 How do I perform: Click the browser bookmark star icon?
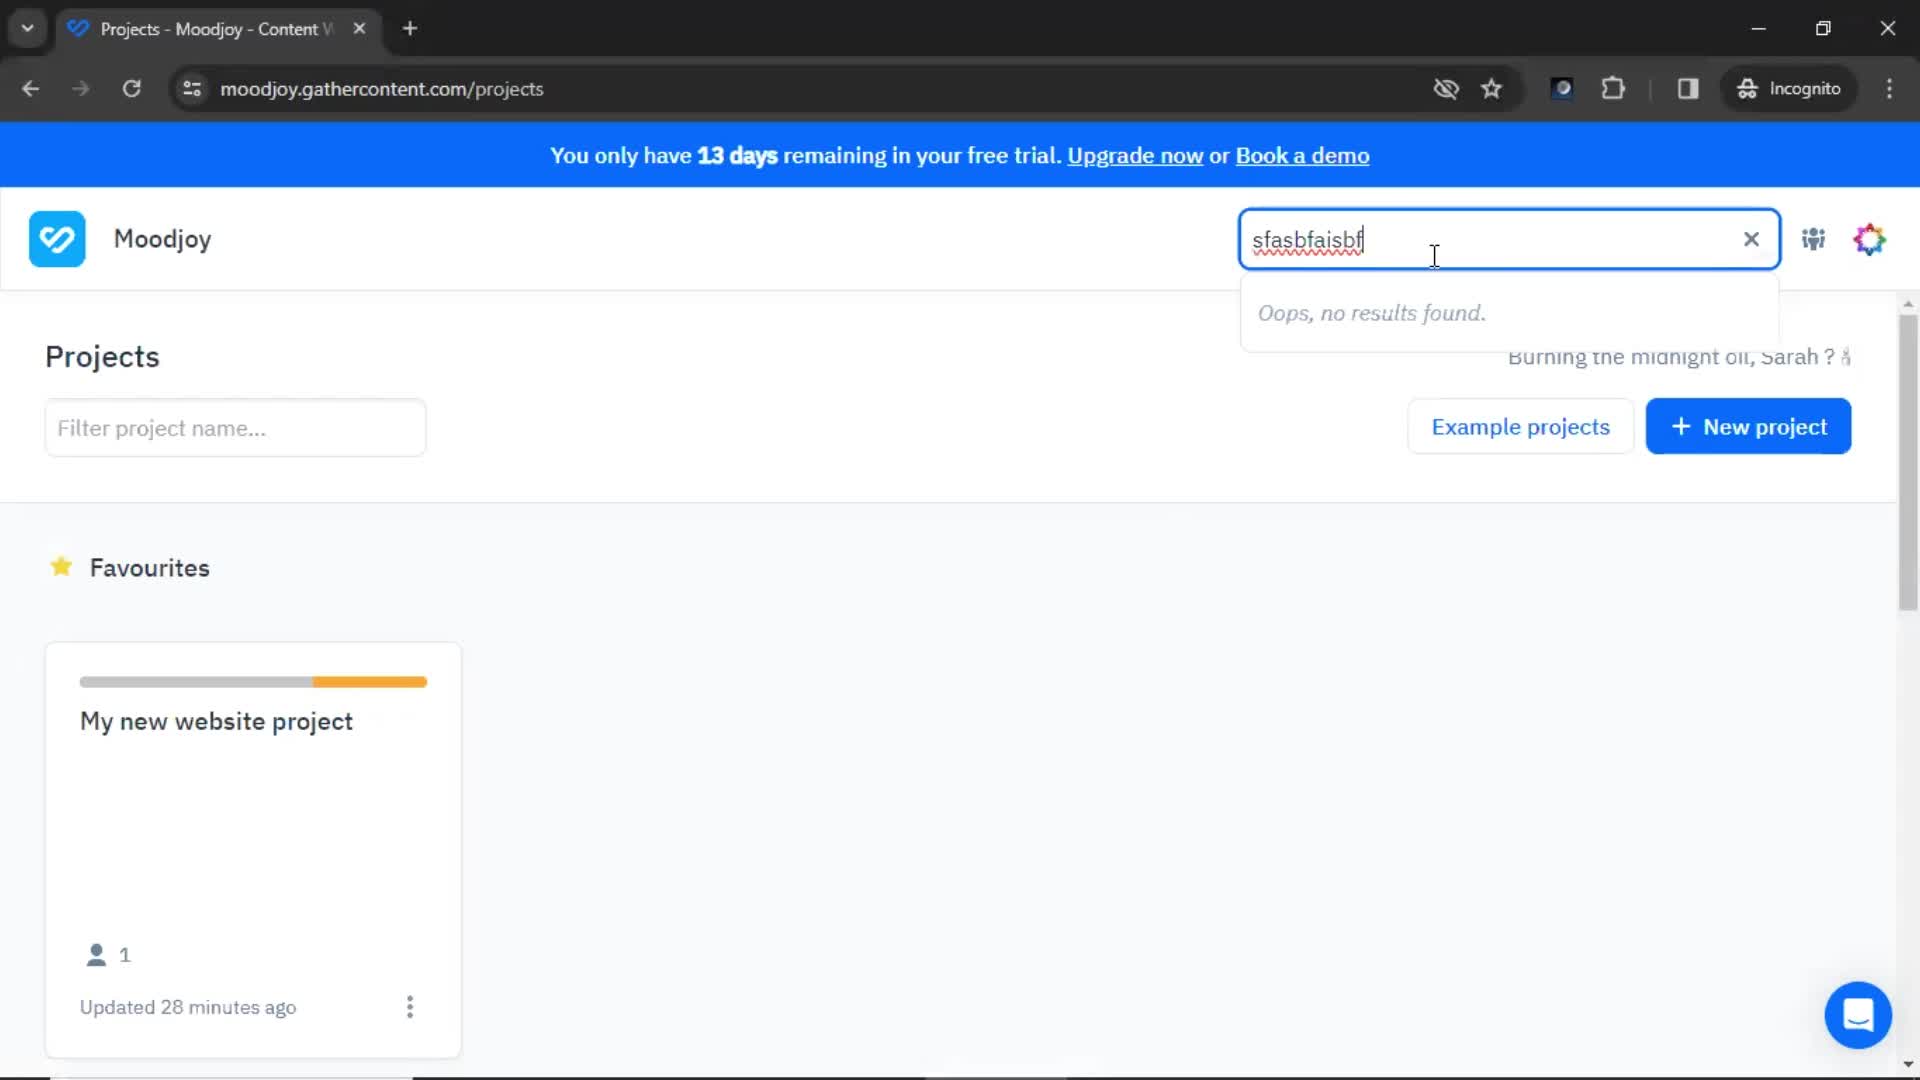coord(1491,88)
